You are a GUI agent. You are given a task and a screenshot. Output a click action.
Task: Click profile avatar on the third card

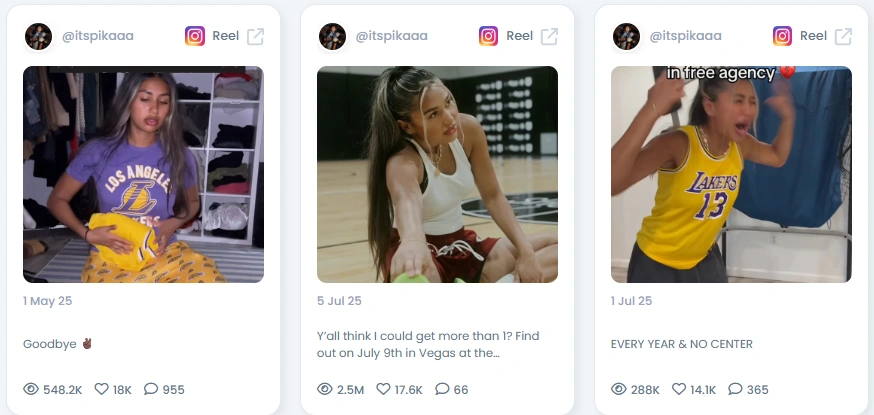pos(626,37)
